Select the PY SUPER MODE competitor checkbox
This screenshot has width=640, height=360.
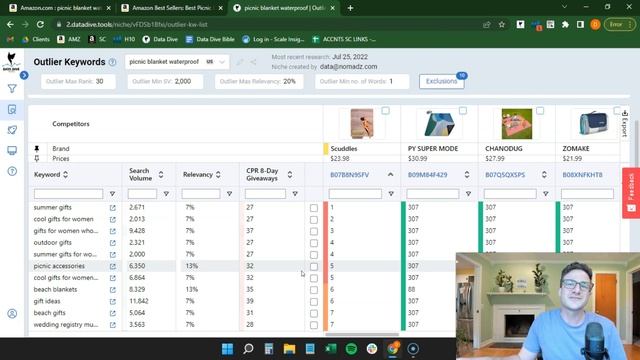(462, 111)
